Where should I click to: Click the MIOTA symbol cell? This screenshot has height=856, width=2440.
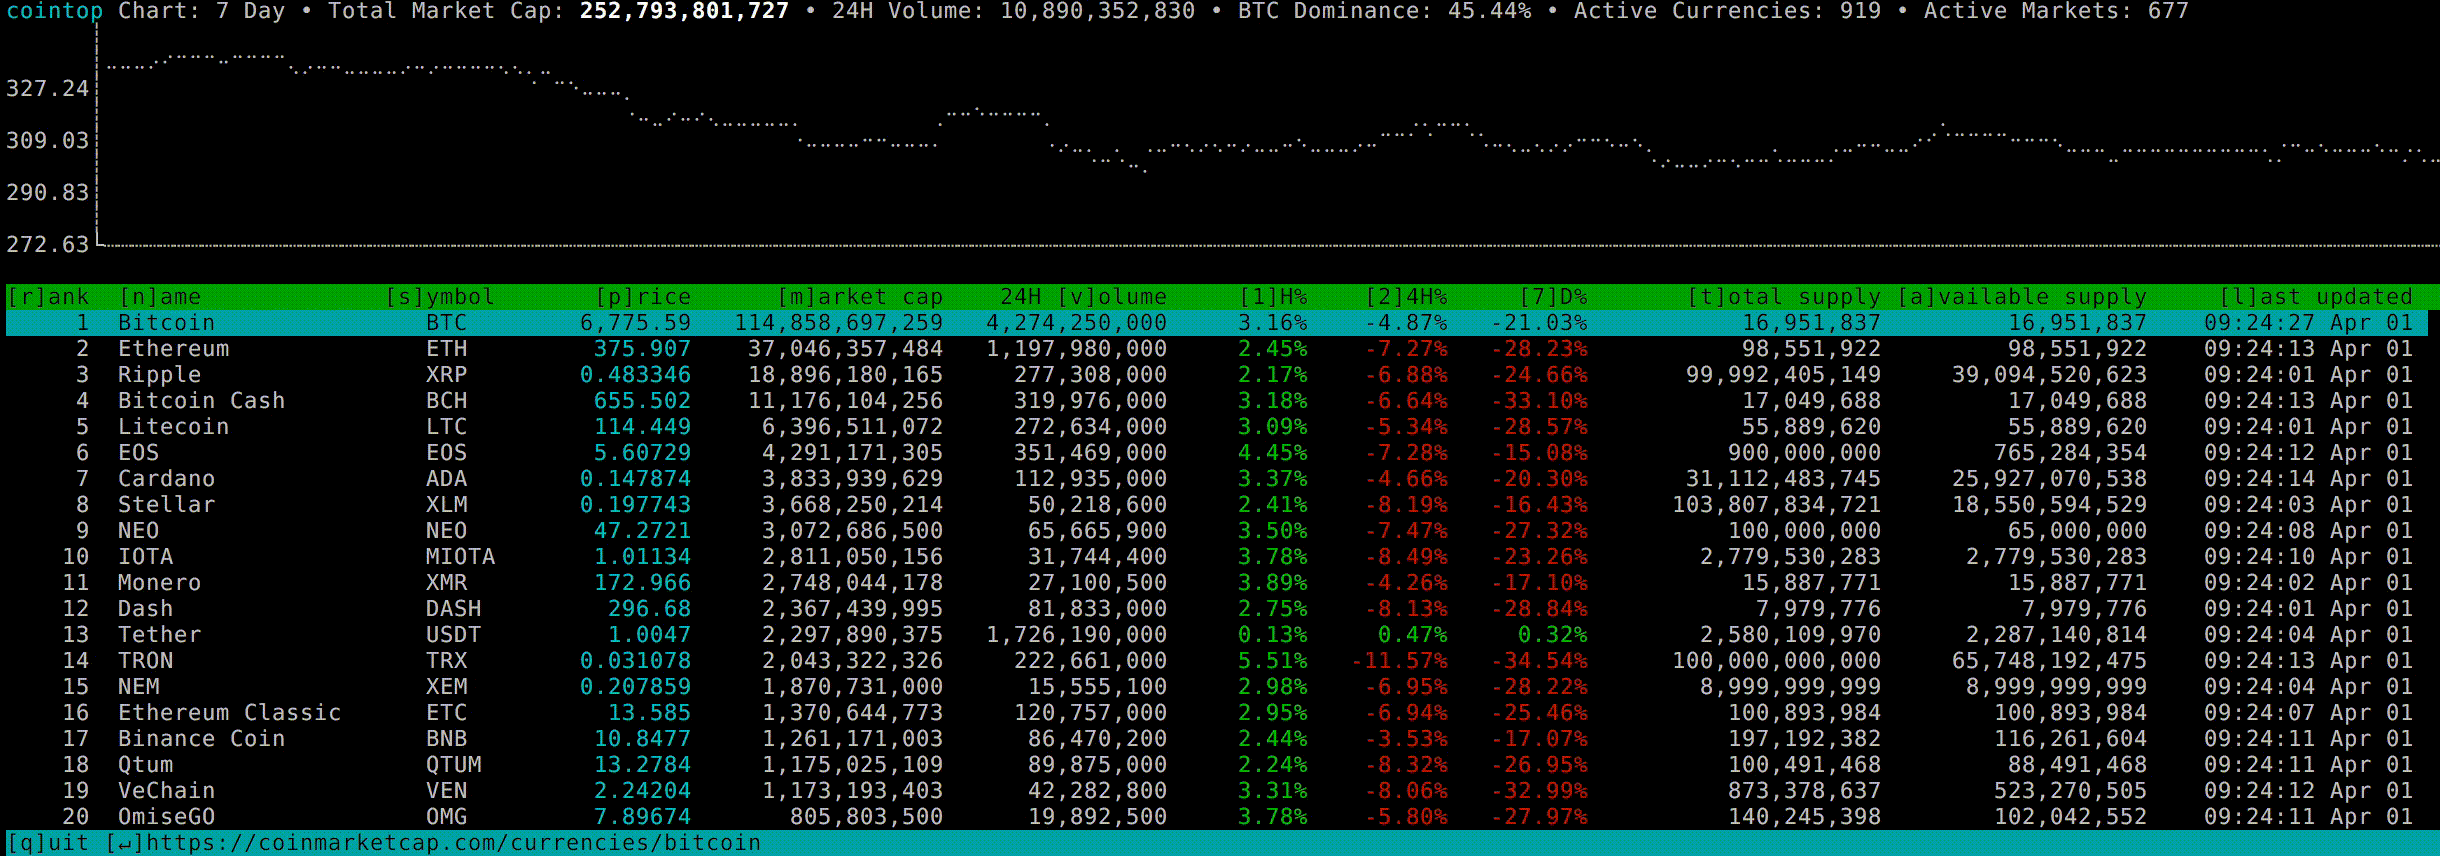pyautogui.click(x=461, y=557)
